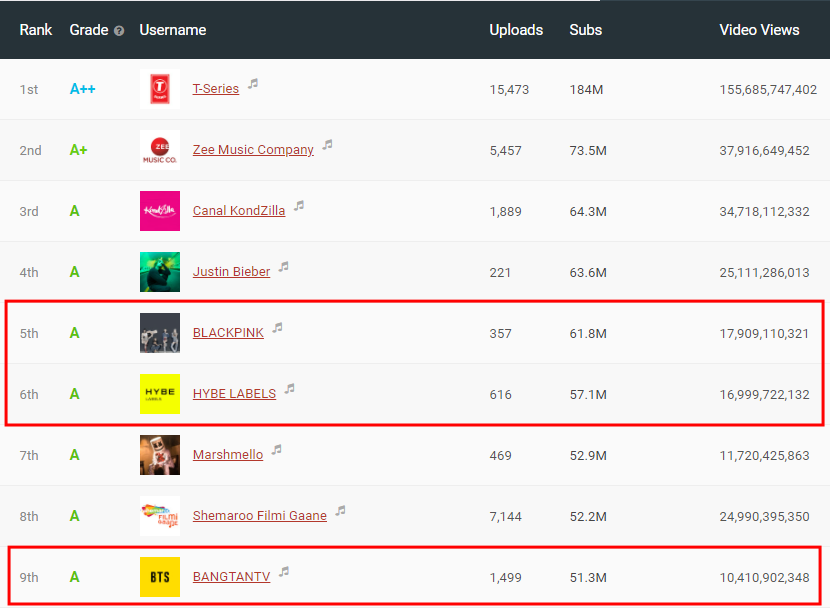Open the BANGTANTV channel link
The height and width of the screenshot is (608, 830).
click(x=231, y=577)
